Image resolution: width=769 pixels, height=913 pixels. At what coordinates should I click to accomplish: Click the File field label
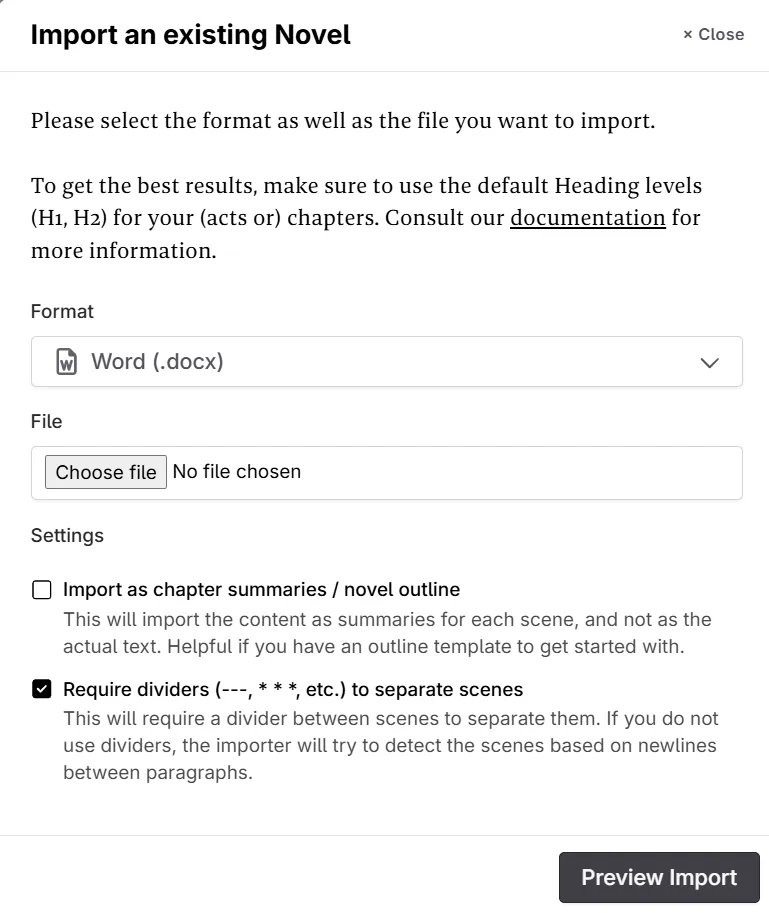(x=46, y=421)
